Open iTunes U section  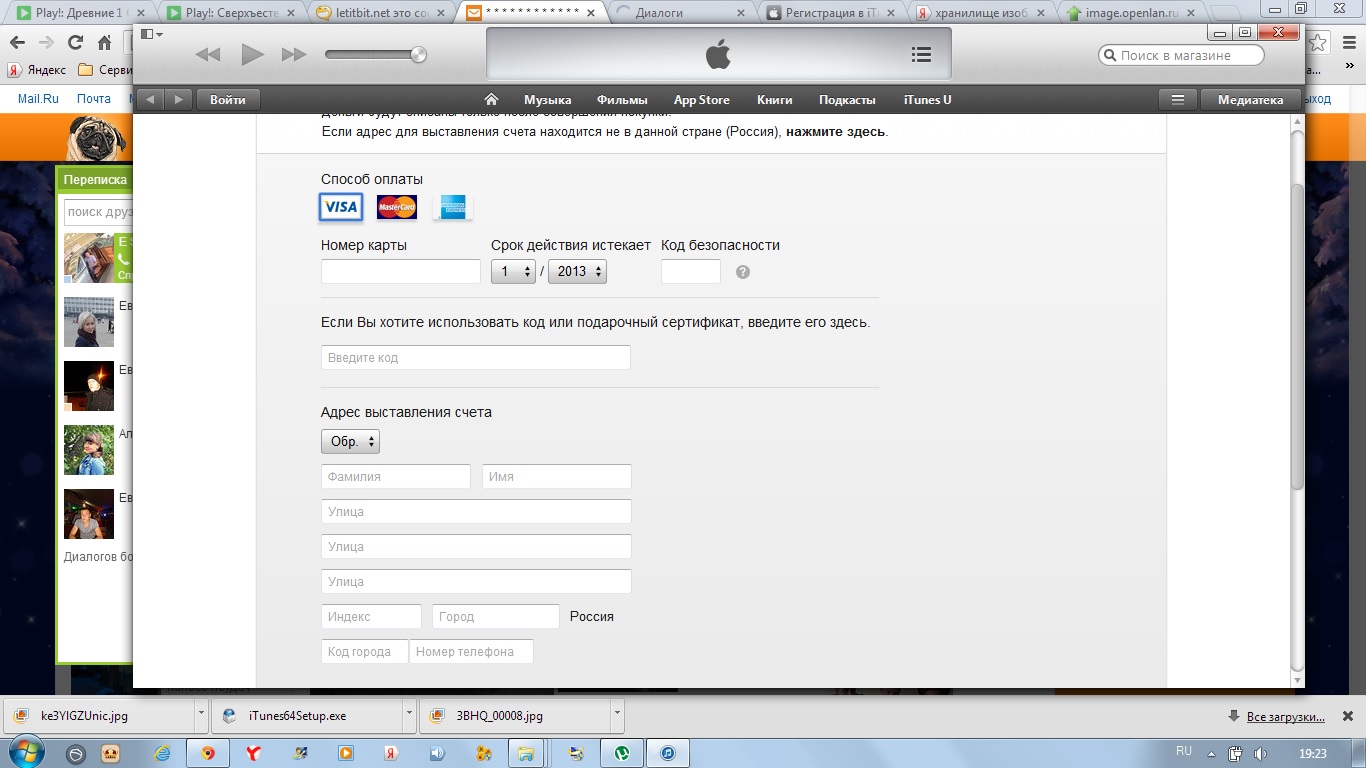[927, 100]
